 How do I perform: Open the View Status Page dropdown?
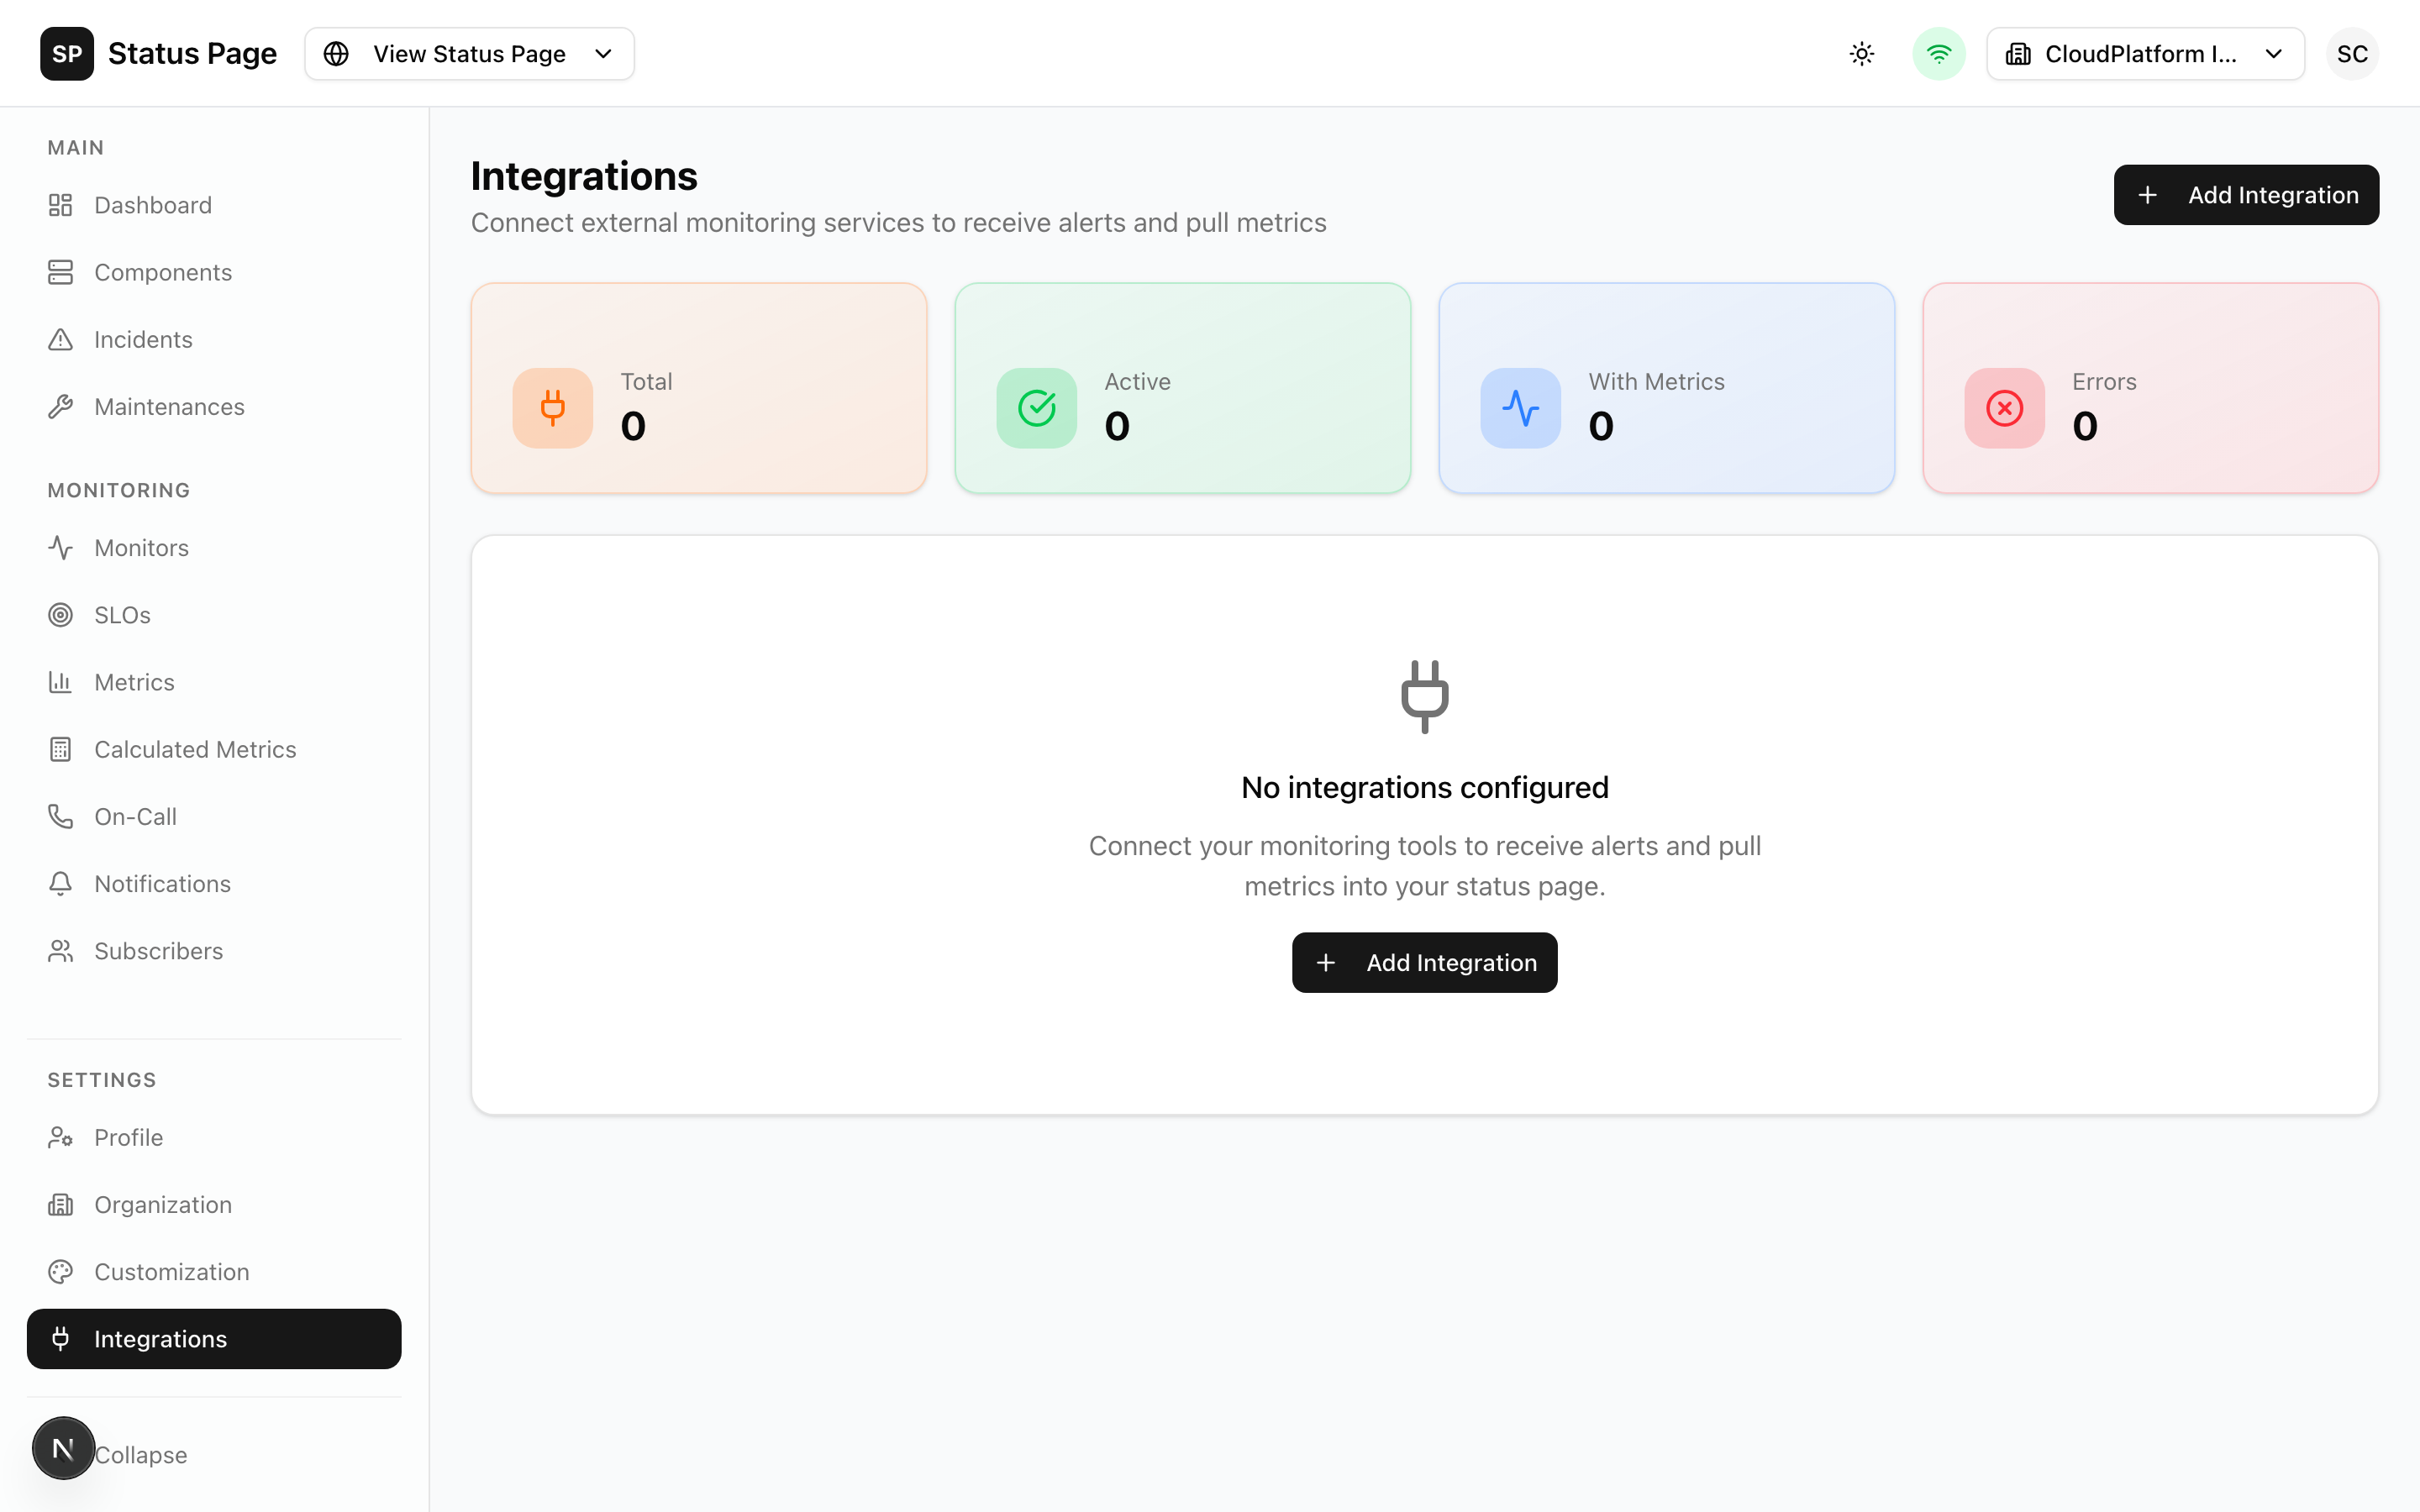(x=468, y=53)
